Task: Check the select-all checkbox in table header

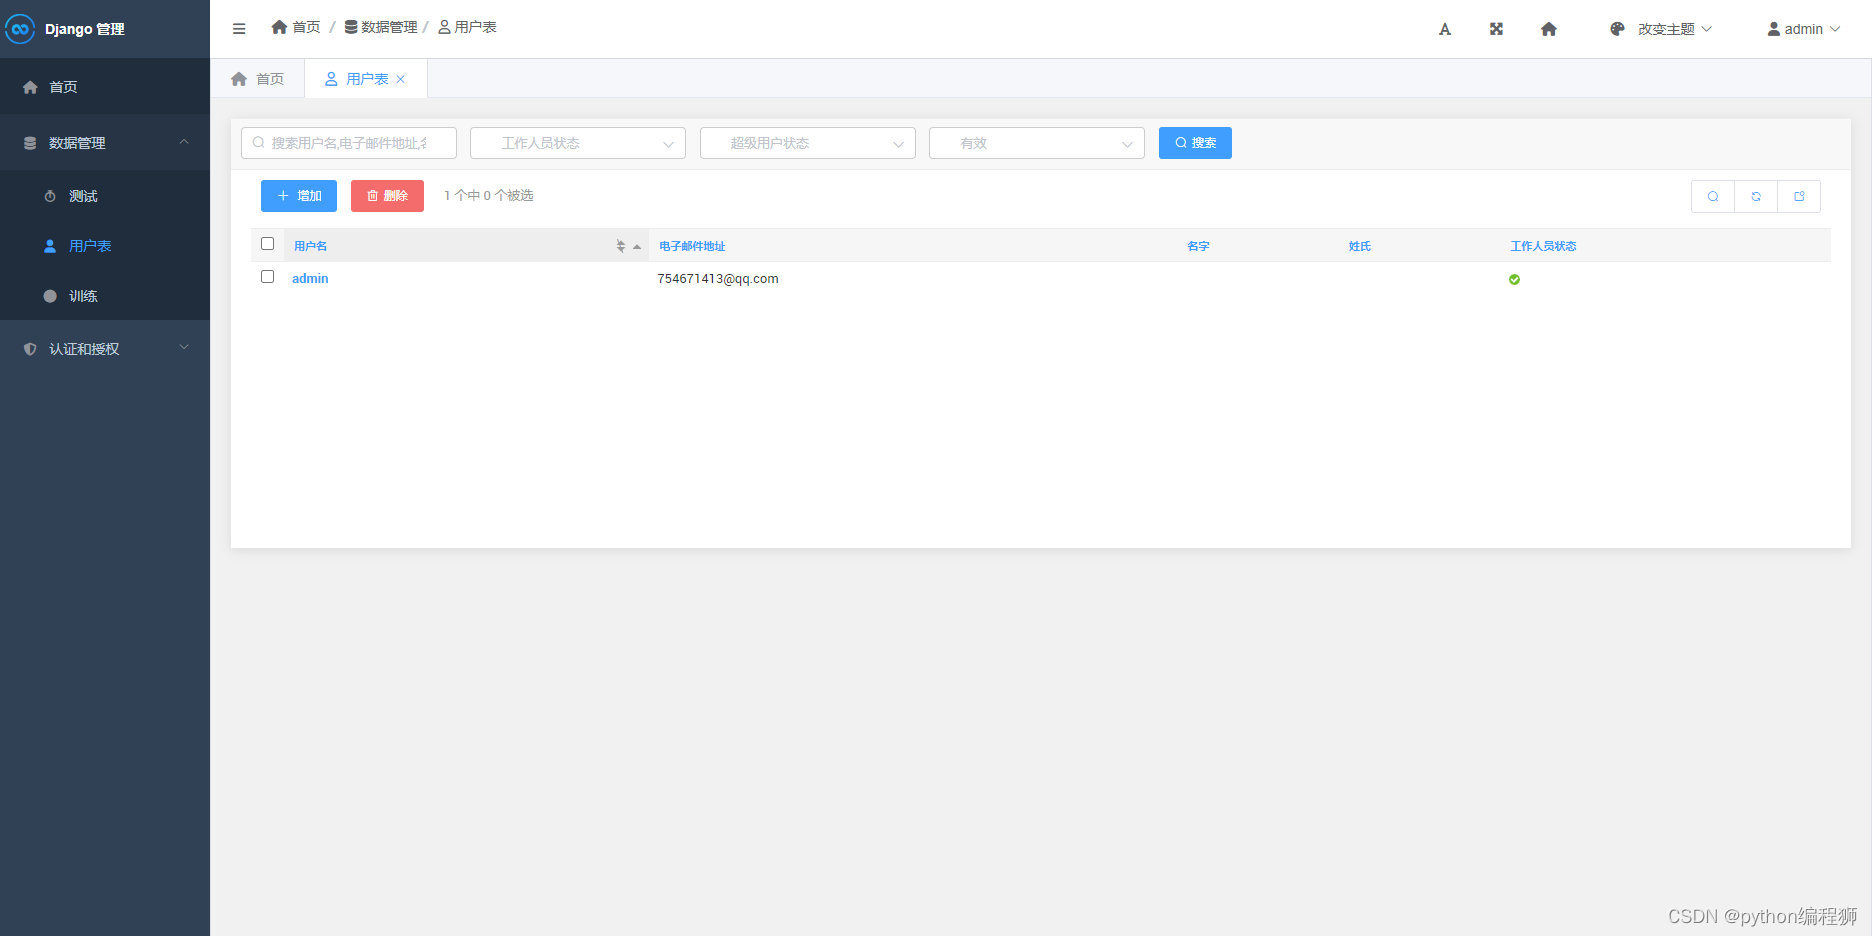Action: tap(267, 243)
